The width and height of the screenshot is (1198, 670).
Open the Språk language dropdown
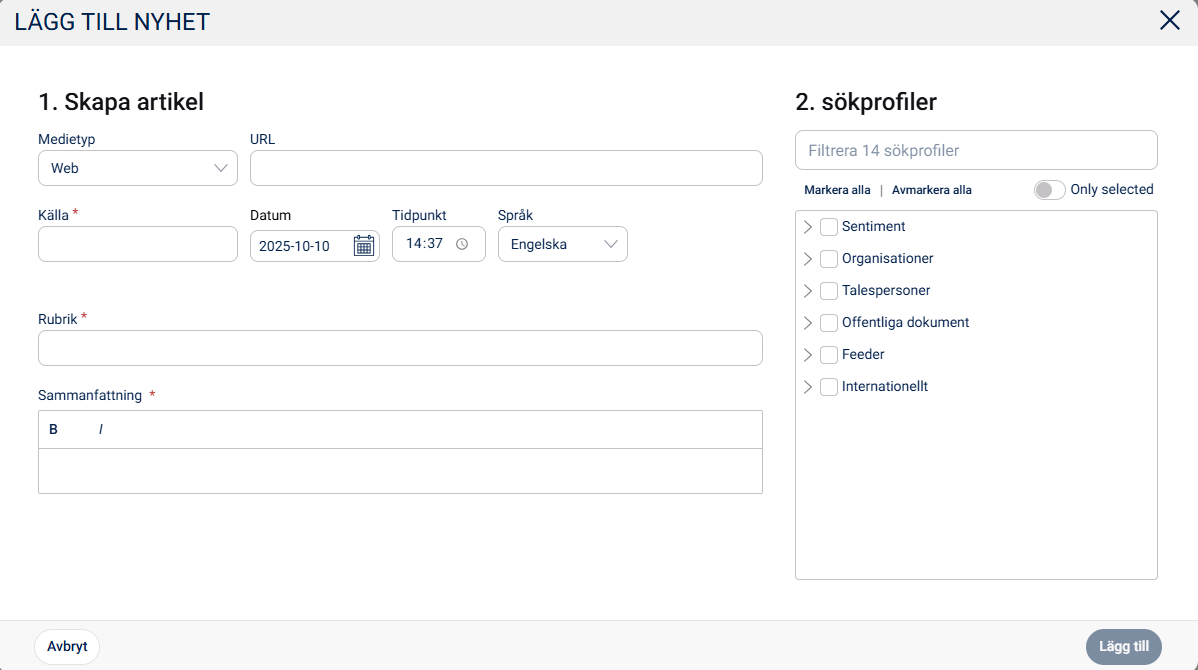pos(562,244)
